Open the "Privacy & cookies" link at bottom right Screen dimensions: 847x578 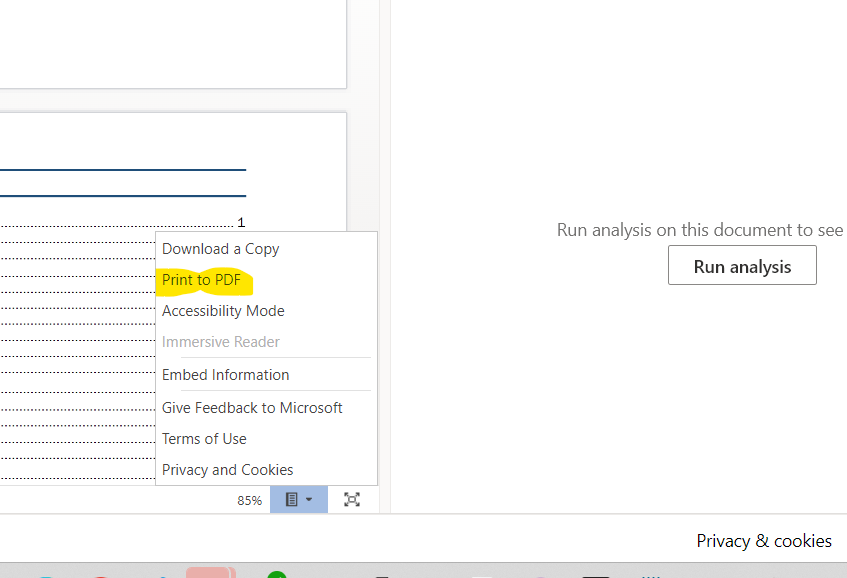point(764,540)
